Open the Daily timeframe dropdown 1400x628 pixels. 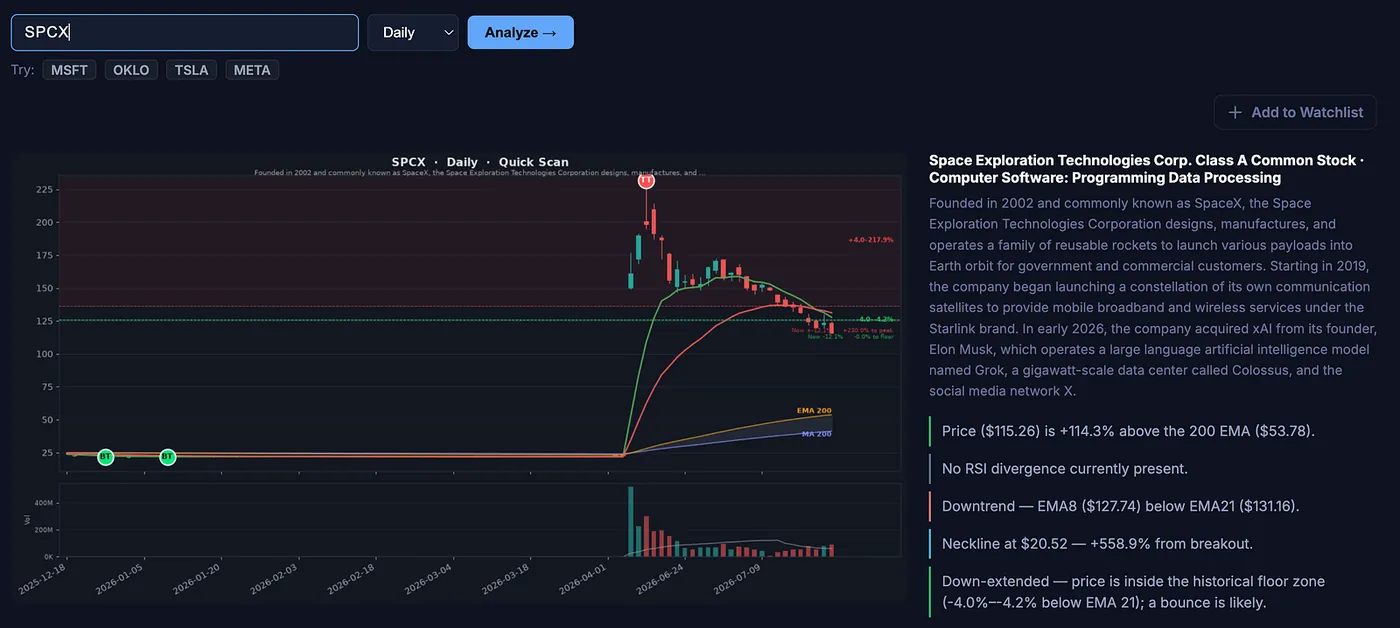click(413, 32)
